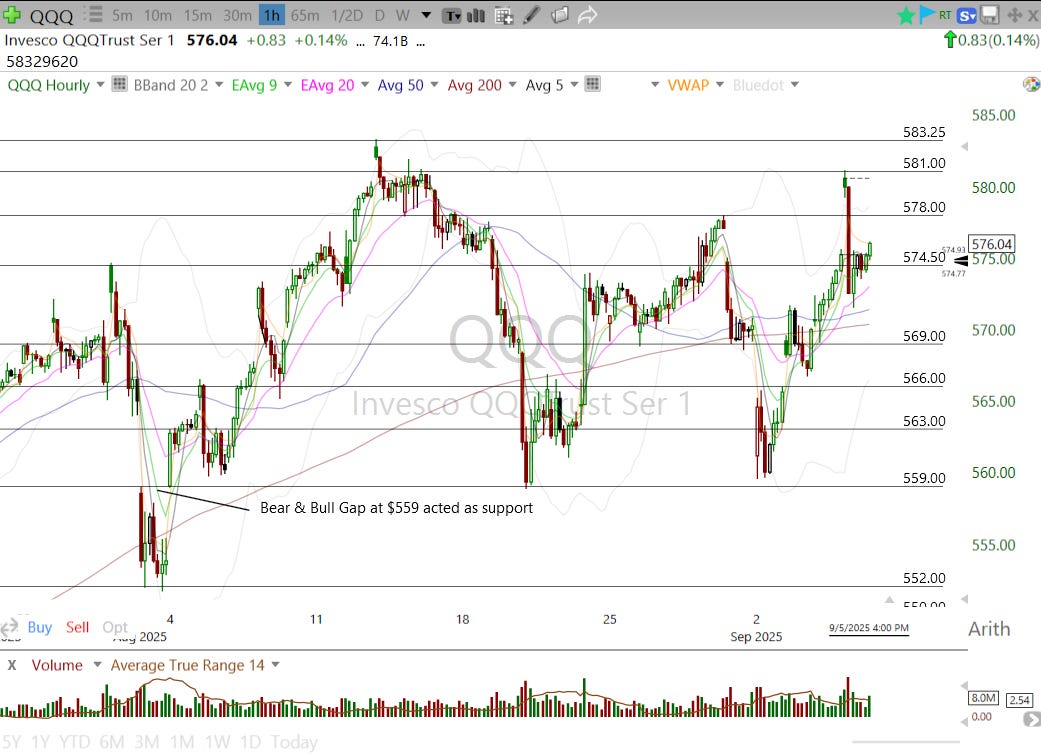Click the Buy link
The image size is (1041, 754).
pyautogui.click(x=40, y=627)
